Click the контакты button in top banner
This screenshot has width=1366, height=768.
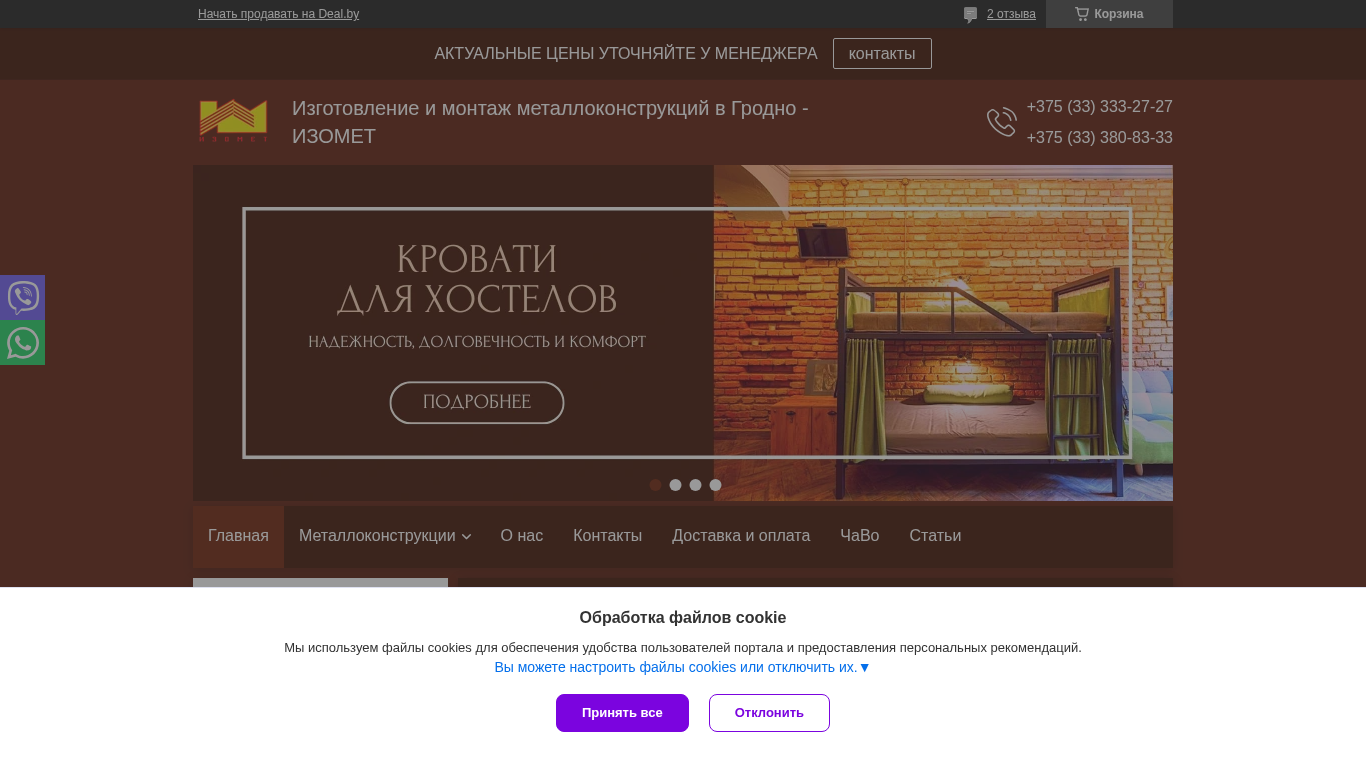click(x=882, y=54)
